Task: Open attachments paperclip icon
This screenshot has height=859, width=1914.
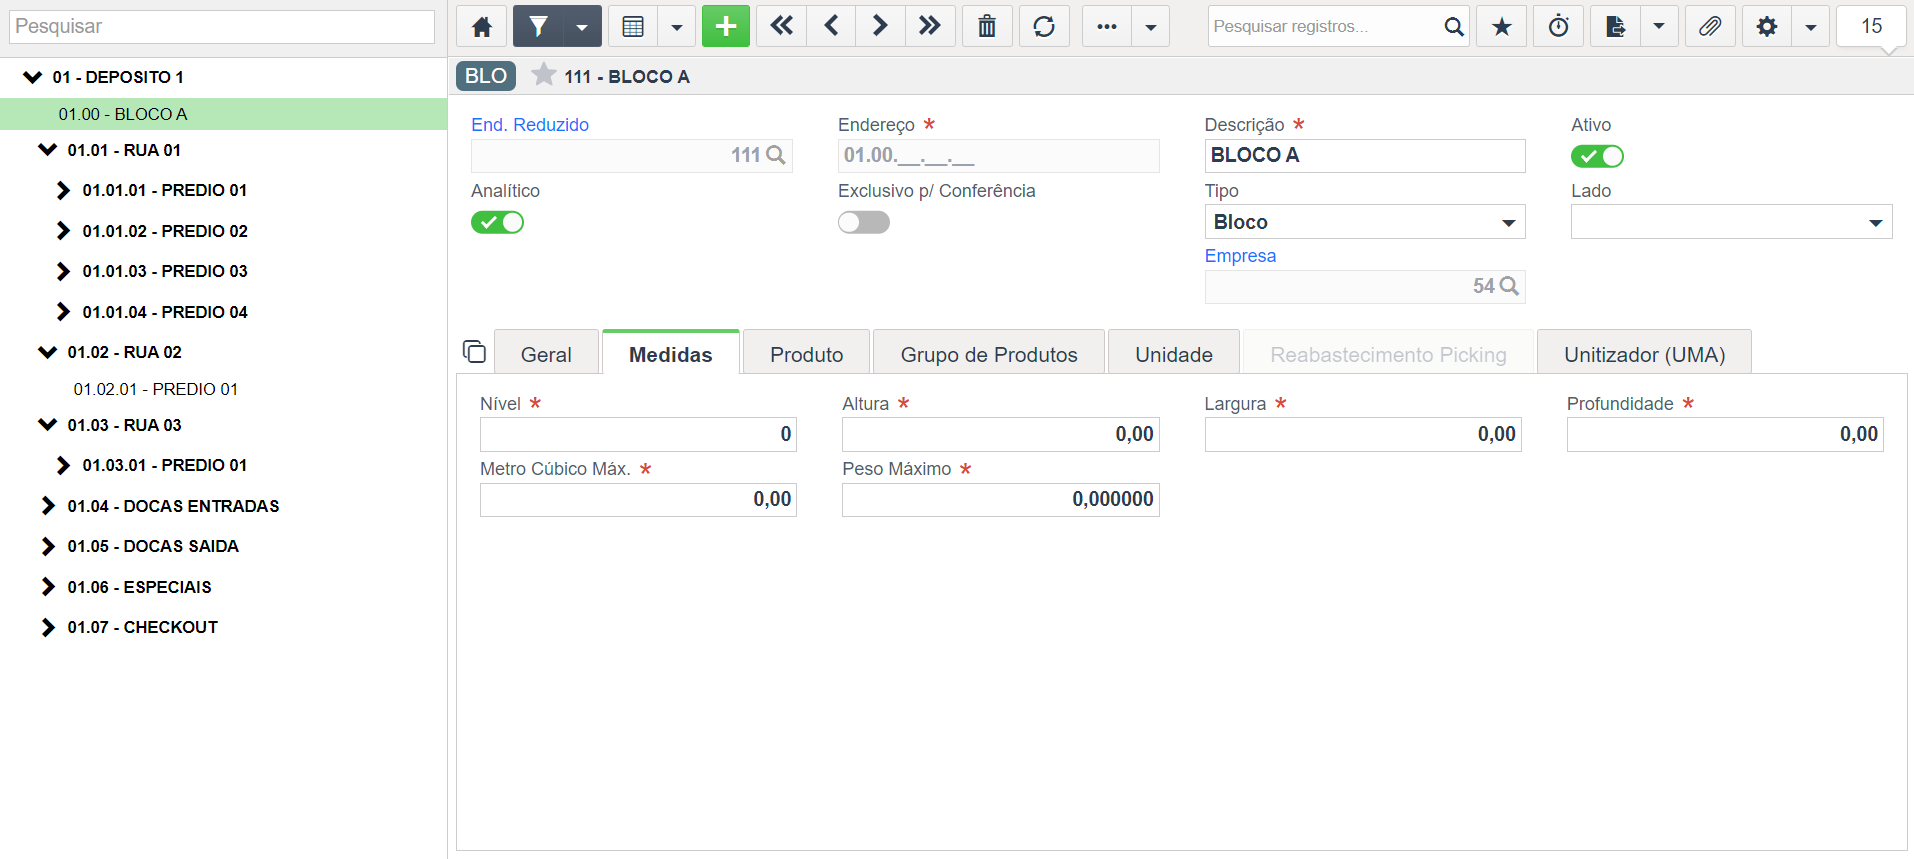Action: click(1710, 26)
